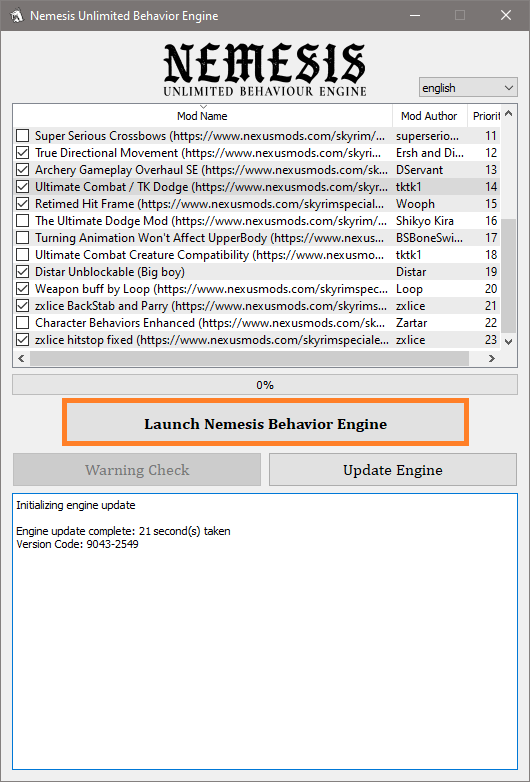Sort by the Mod Author column header
Viewport: 530px width, 782px height.
[x=429, y=116]
